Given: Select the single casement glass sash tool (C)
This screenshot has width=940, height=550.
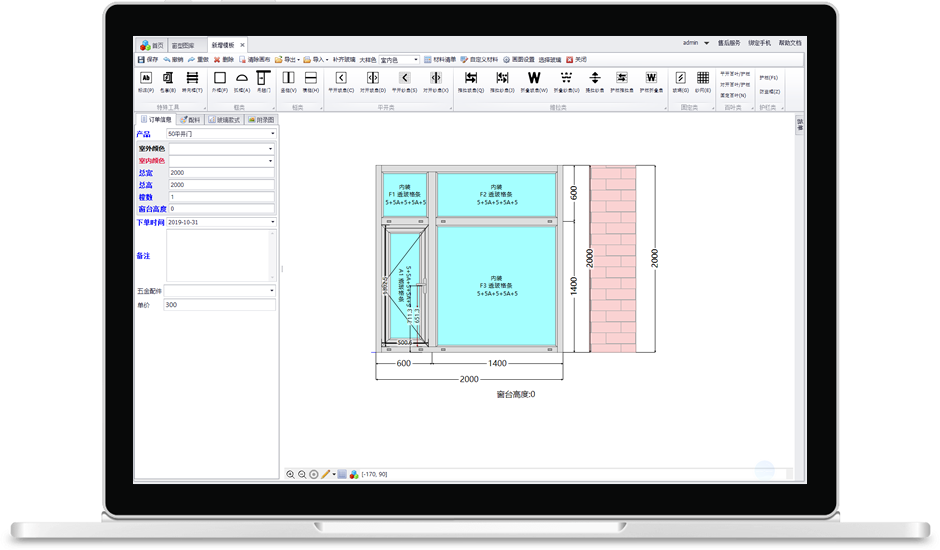Looking at the screenshot, I should pyautogui.click(x=341, y=82).
